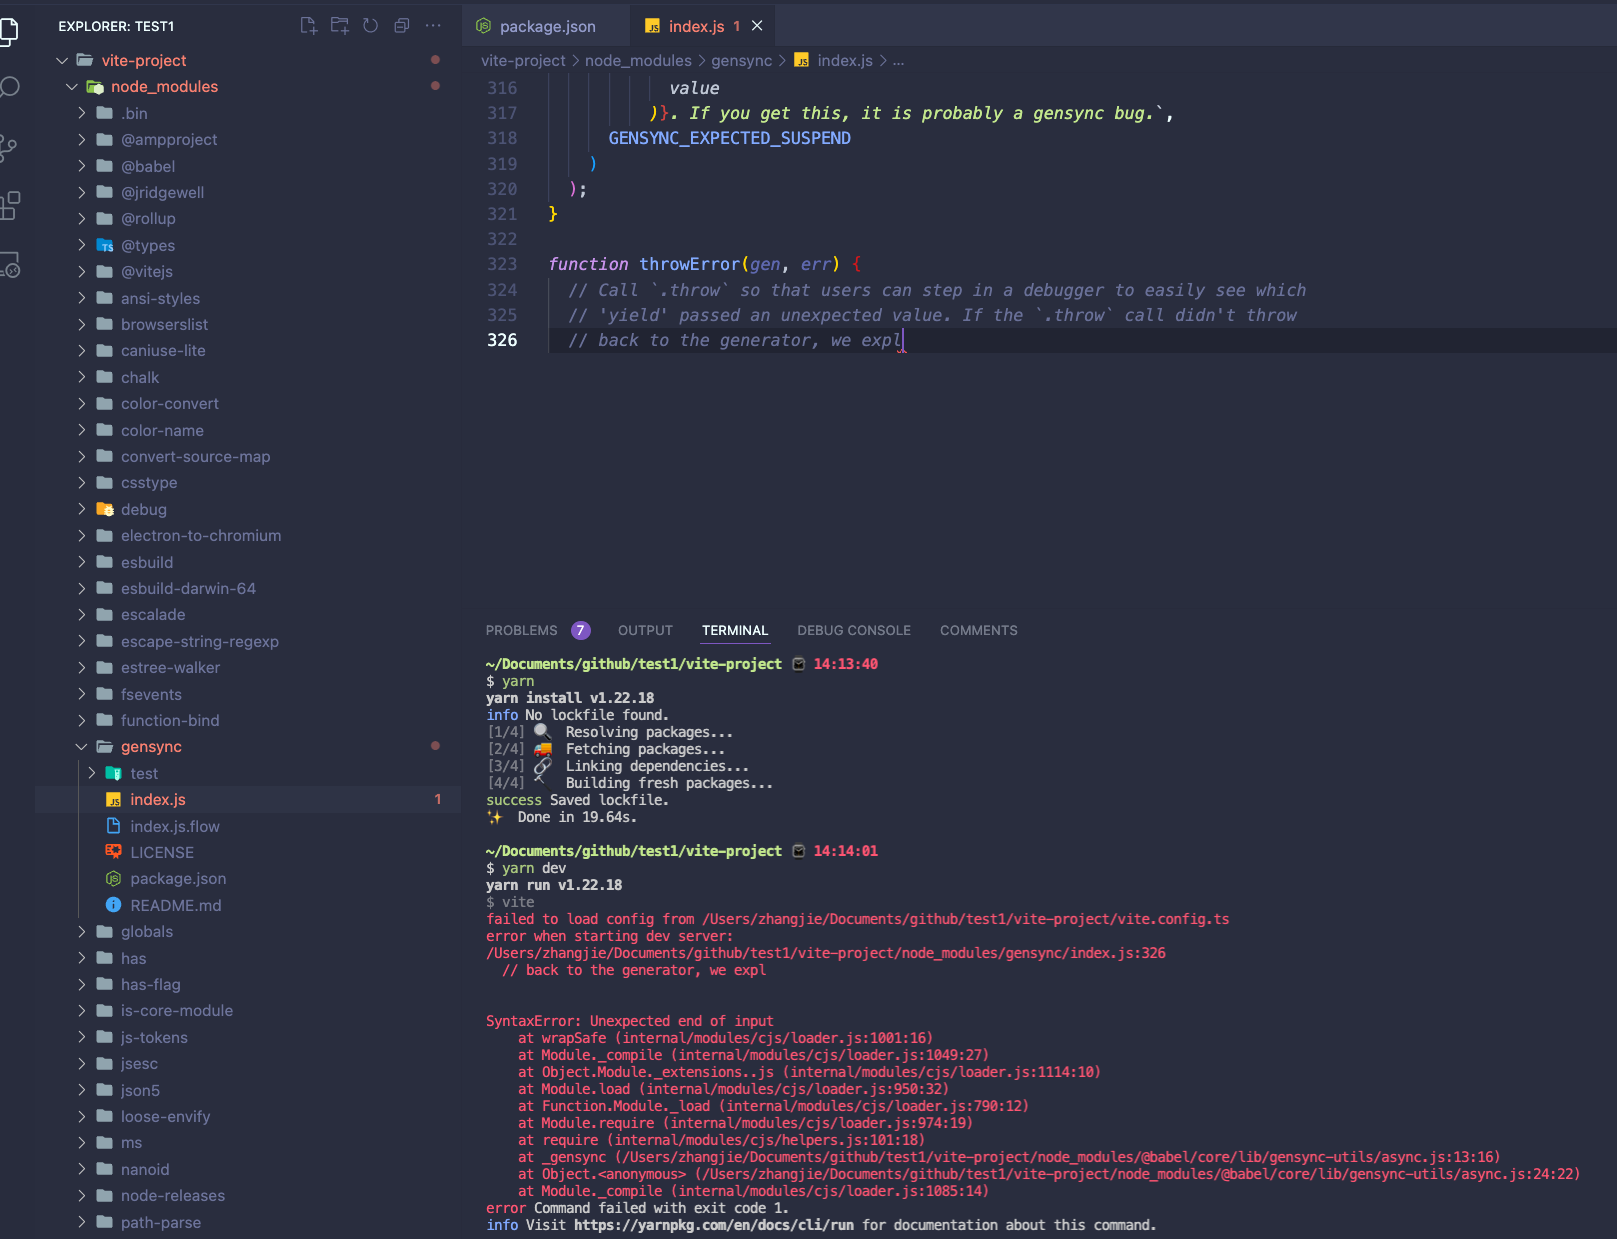Image resolution: width=1617 pixels, height=1239 pixels.
Task: Open the Search view in activity bar
Action: tap(9, 88)
